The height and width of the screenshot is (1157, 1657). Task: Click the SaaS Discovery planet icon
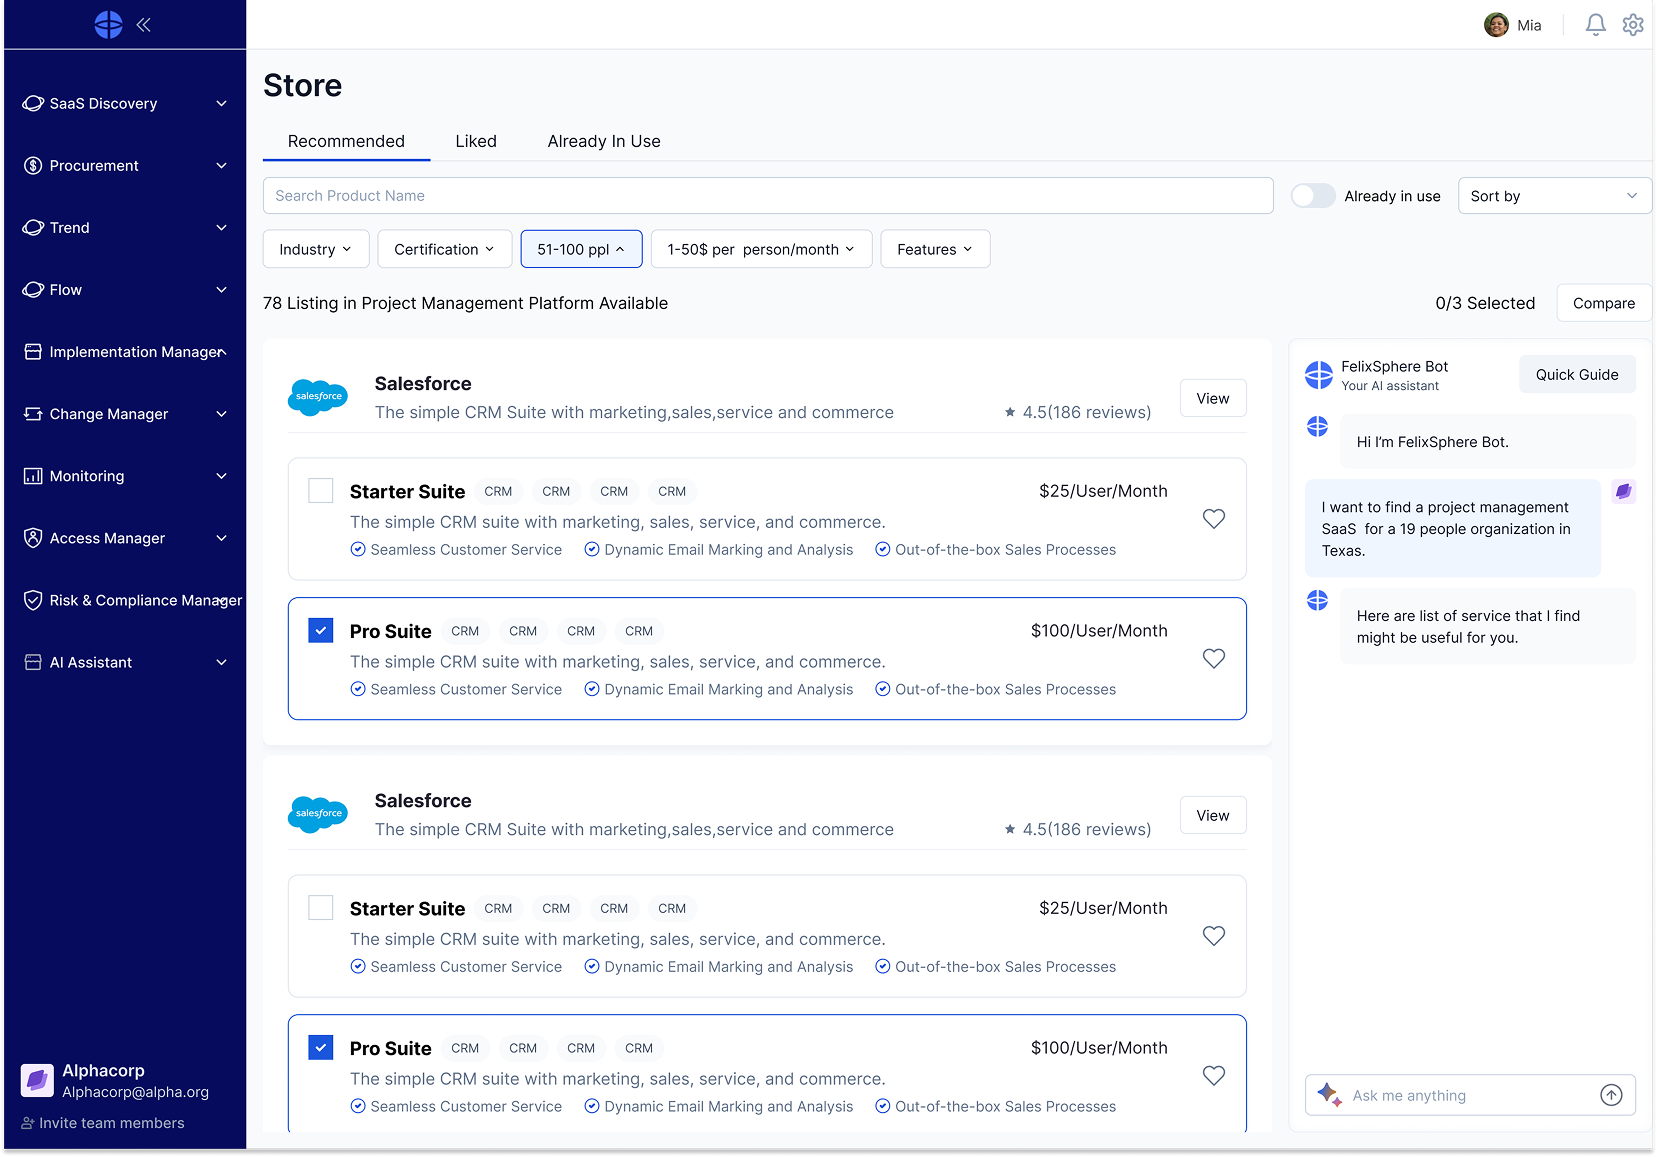[33, 104]
